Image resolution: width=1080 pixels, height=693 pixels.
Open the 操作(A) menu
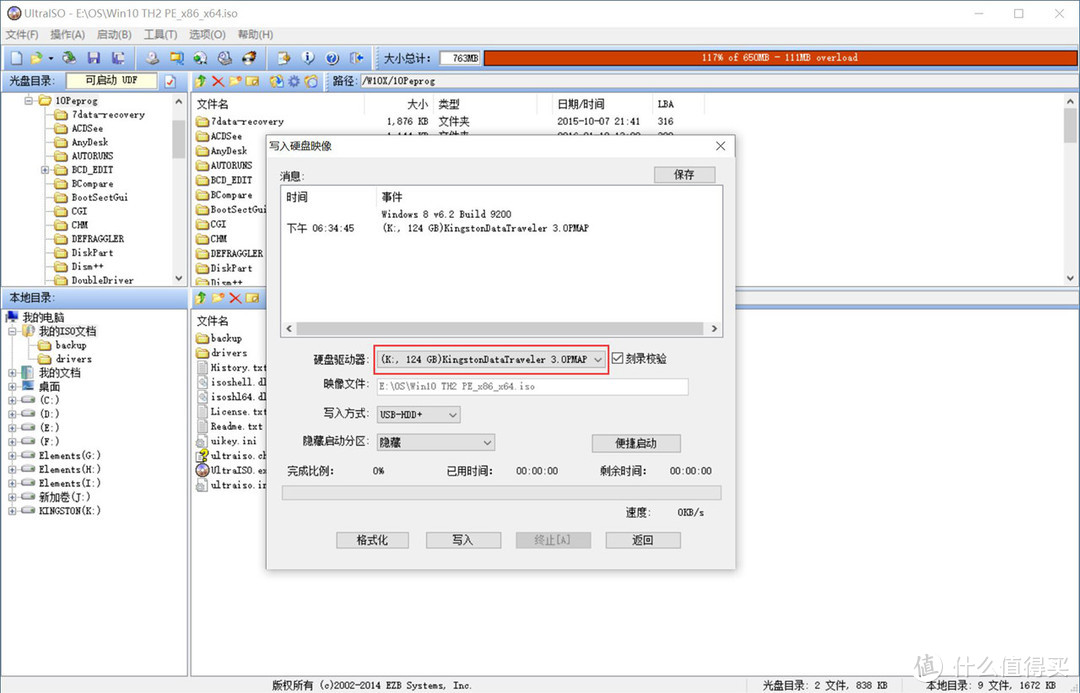68,34
